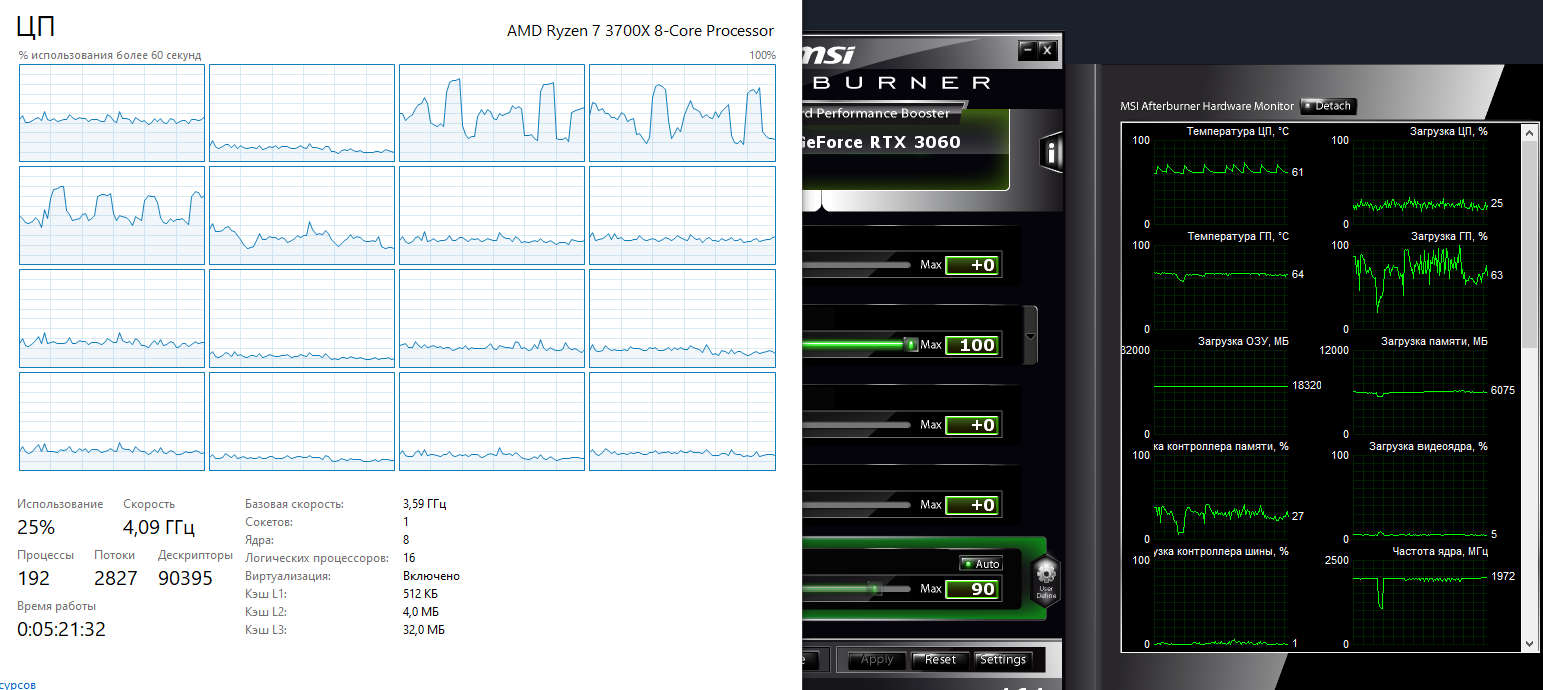Click the 'Сокетов:' label
Image resolution: width=1543 pixels, height=690 pixels.
[x=268, y=522]
